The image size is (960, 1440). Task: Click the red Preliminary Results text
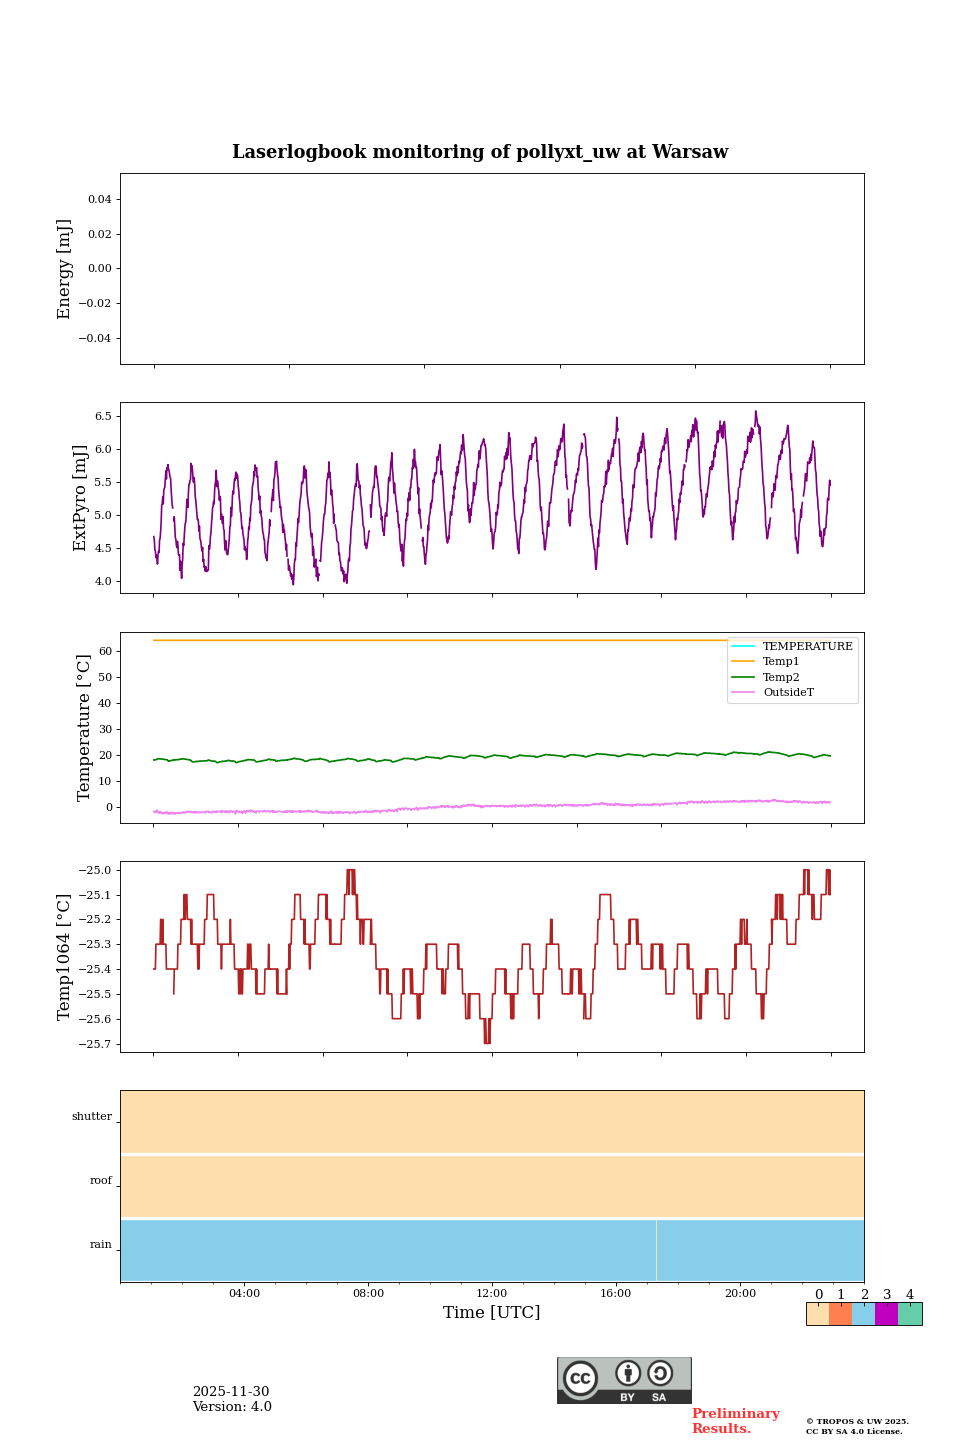(x=735, y=1421)
